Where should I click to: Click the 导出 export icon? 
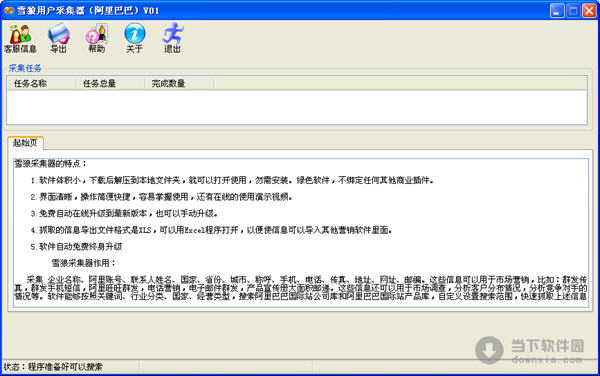pos(59,38)
